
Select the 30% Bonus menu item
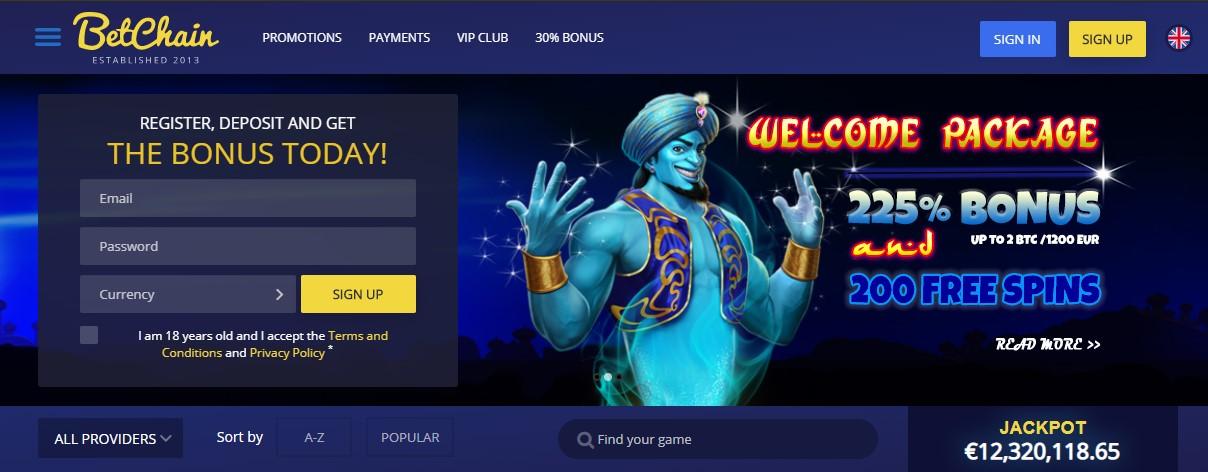pos(569,38)
